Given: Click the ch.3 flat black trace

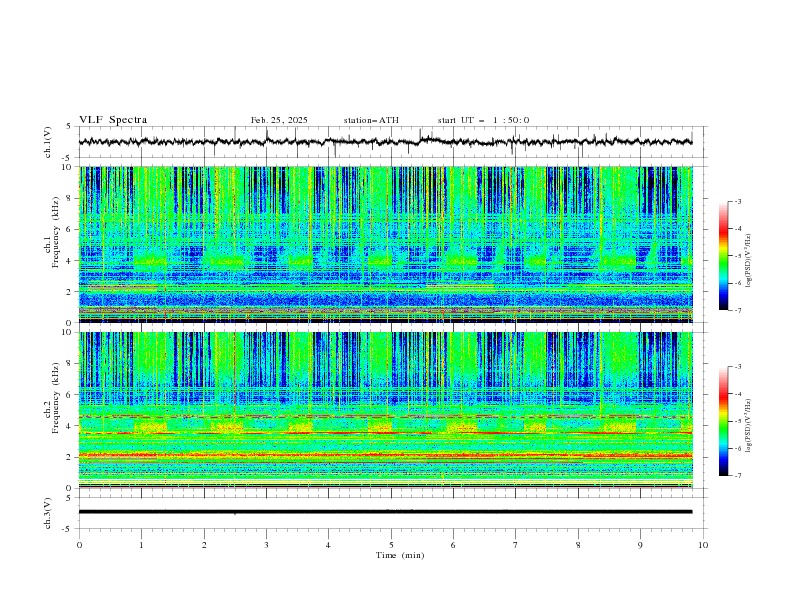Looking at the screenshot, I should 385,512.
